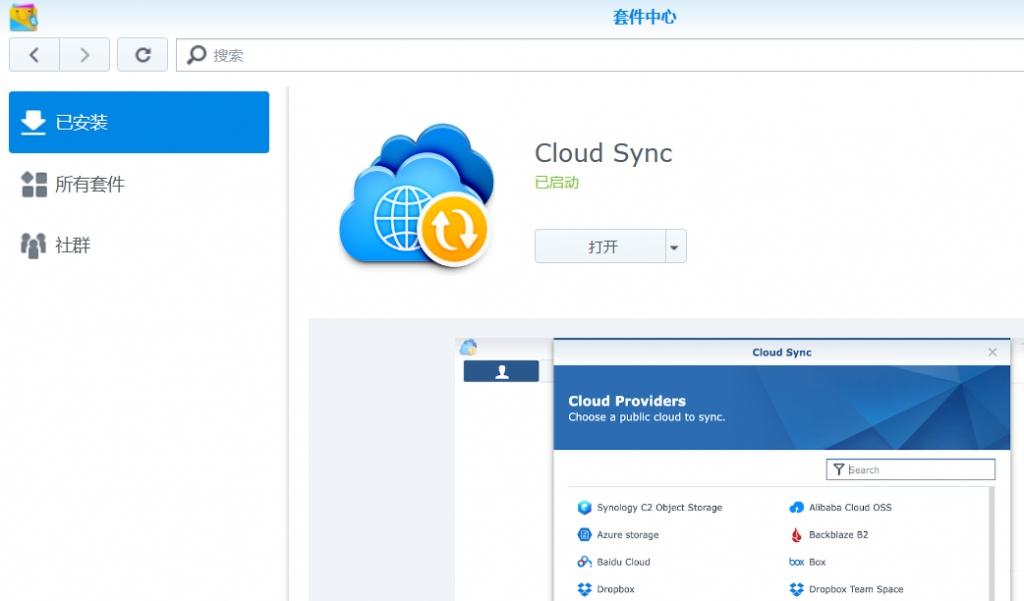Close the Cloud Sync preview dialog
Viewport: 1024px width, 601px height.
click(x=993, y=352)
